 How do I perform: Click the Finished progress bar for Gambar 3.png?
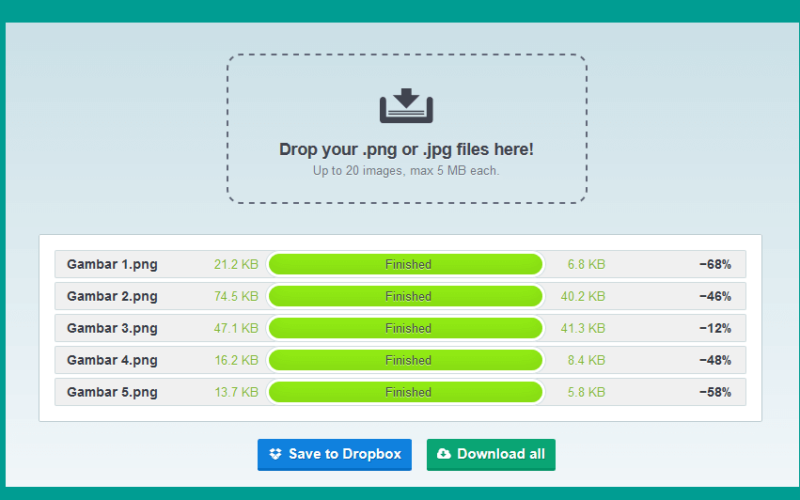point(406,328)
